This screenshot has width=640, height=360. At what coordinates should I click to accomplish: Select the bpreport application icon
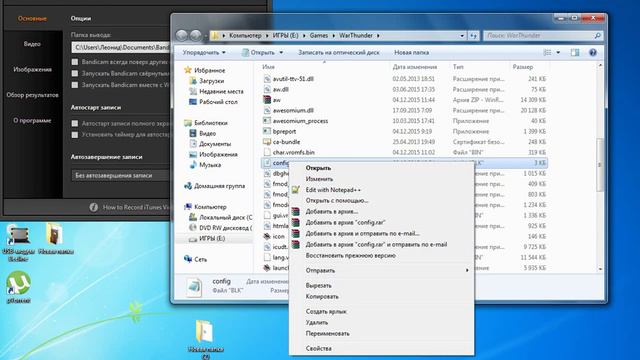coord(267,131)
